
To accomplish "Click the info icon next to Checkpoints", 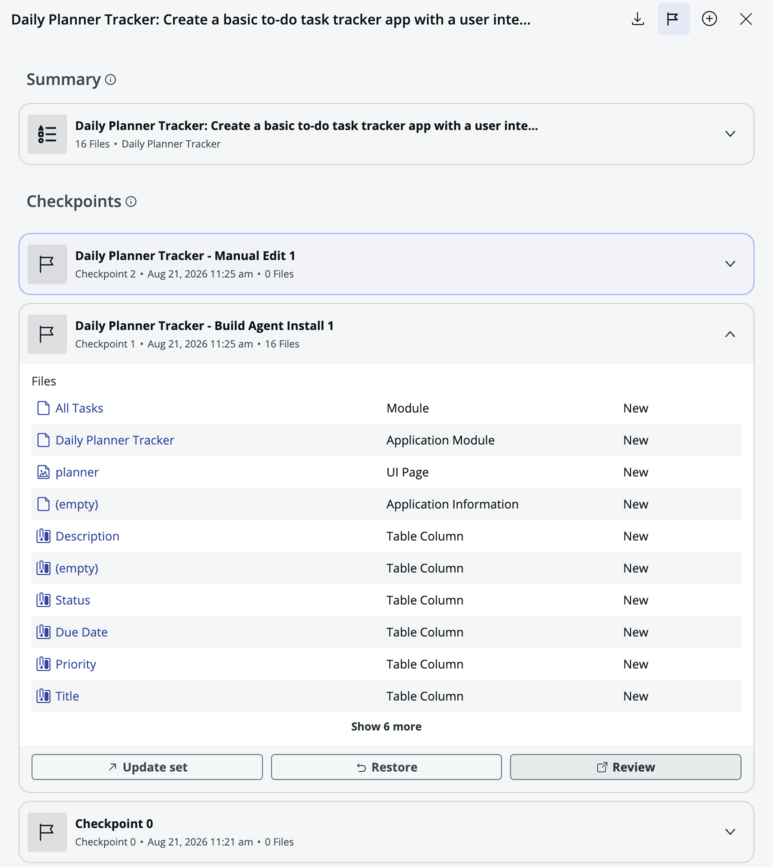I will pyautogui.click(x=131, y=201).
